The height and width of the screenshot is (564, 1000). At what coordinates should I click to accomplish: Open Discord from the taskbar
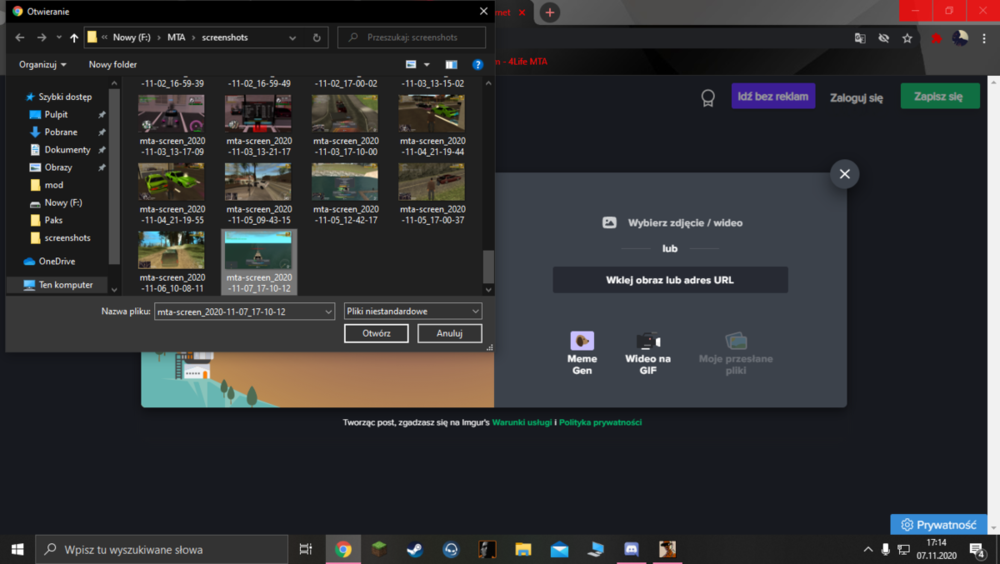coord(631,549)
